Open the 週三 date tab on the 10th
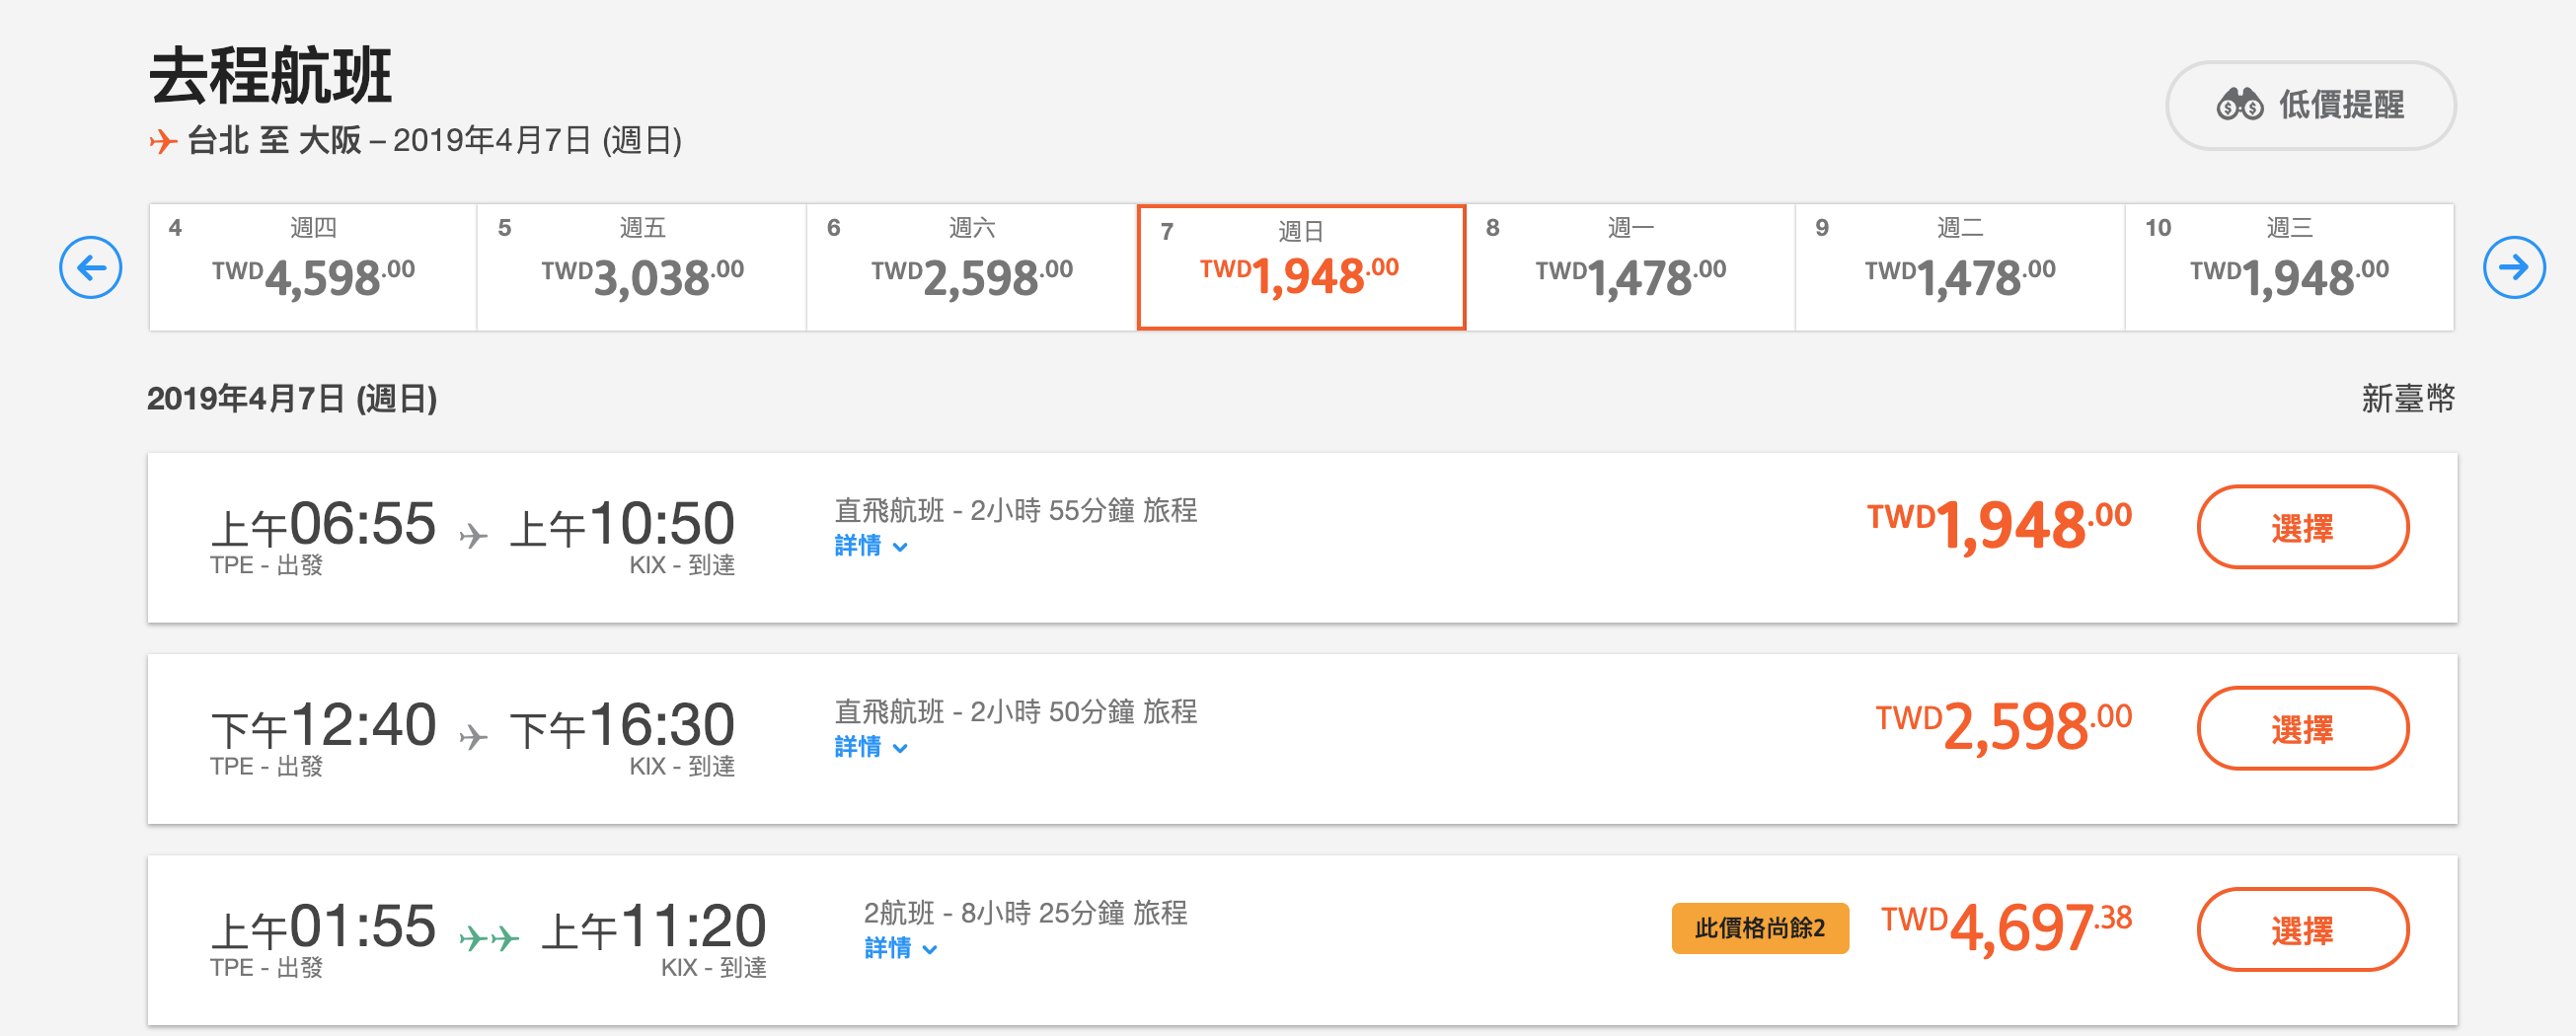Screen dimensions: 2576x1036 click(x=2289, y=267)
